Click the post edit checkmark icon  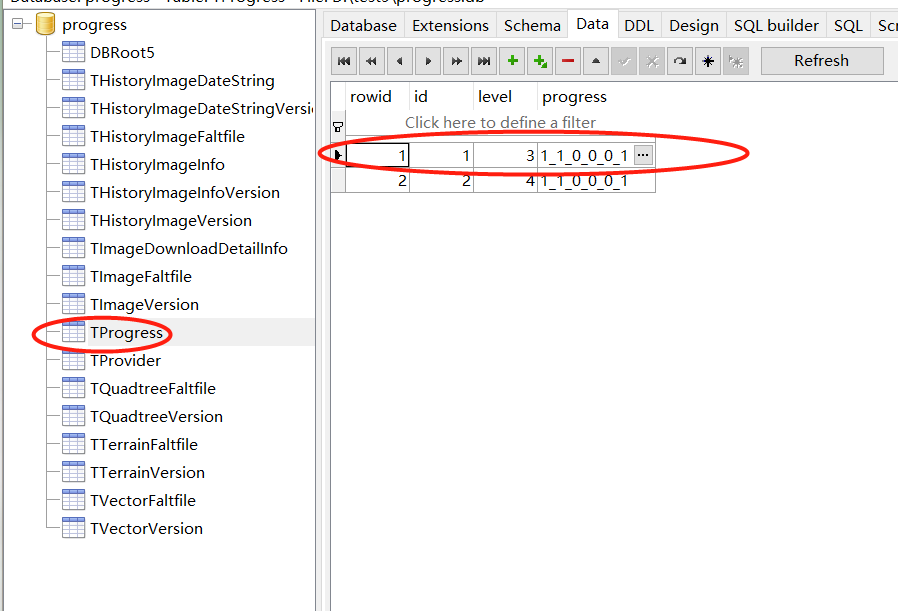coord(624,61)
